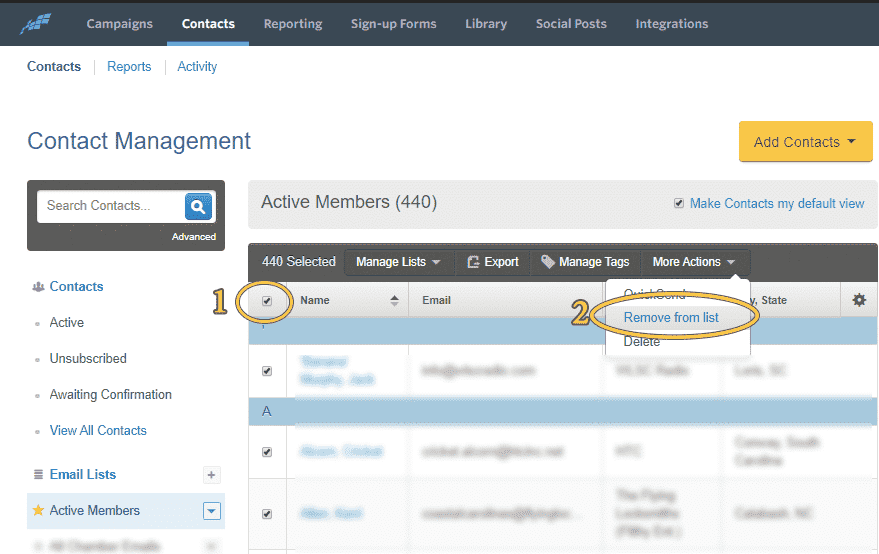Image resolution: width=879 pixels, height=554 pixels.
Task: Select the Active Members email list
Action: [x=95, y=510]
